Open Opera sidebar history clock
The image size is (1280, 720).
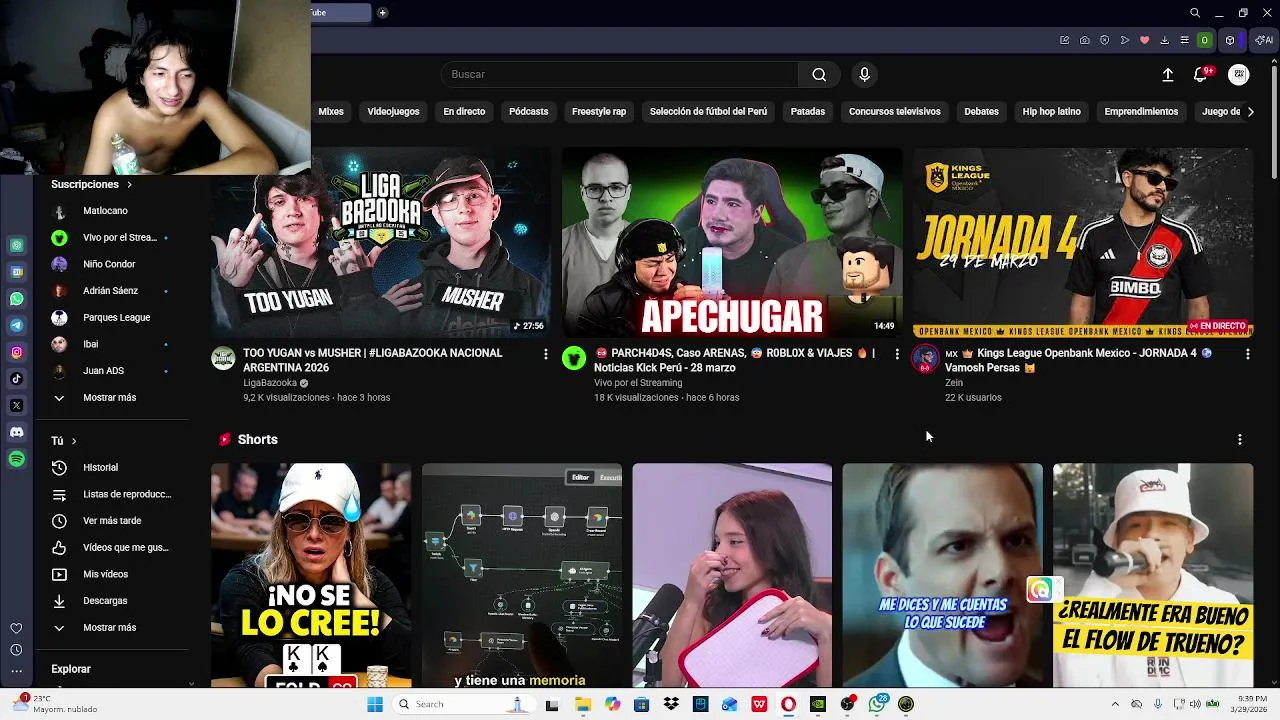pyautogui.click(x=16, y=650)
